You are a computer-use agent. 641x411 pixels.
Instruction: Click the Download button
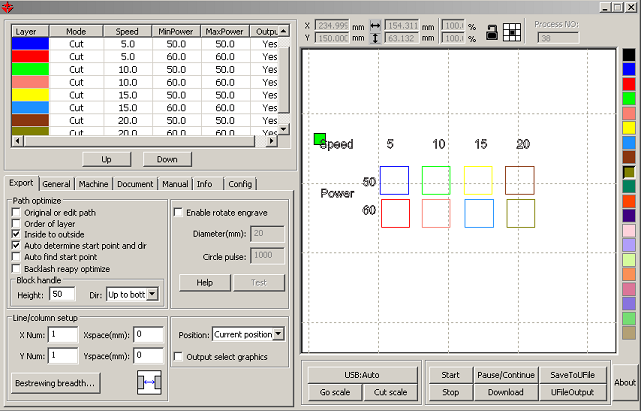pos(506,392)
